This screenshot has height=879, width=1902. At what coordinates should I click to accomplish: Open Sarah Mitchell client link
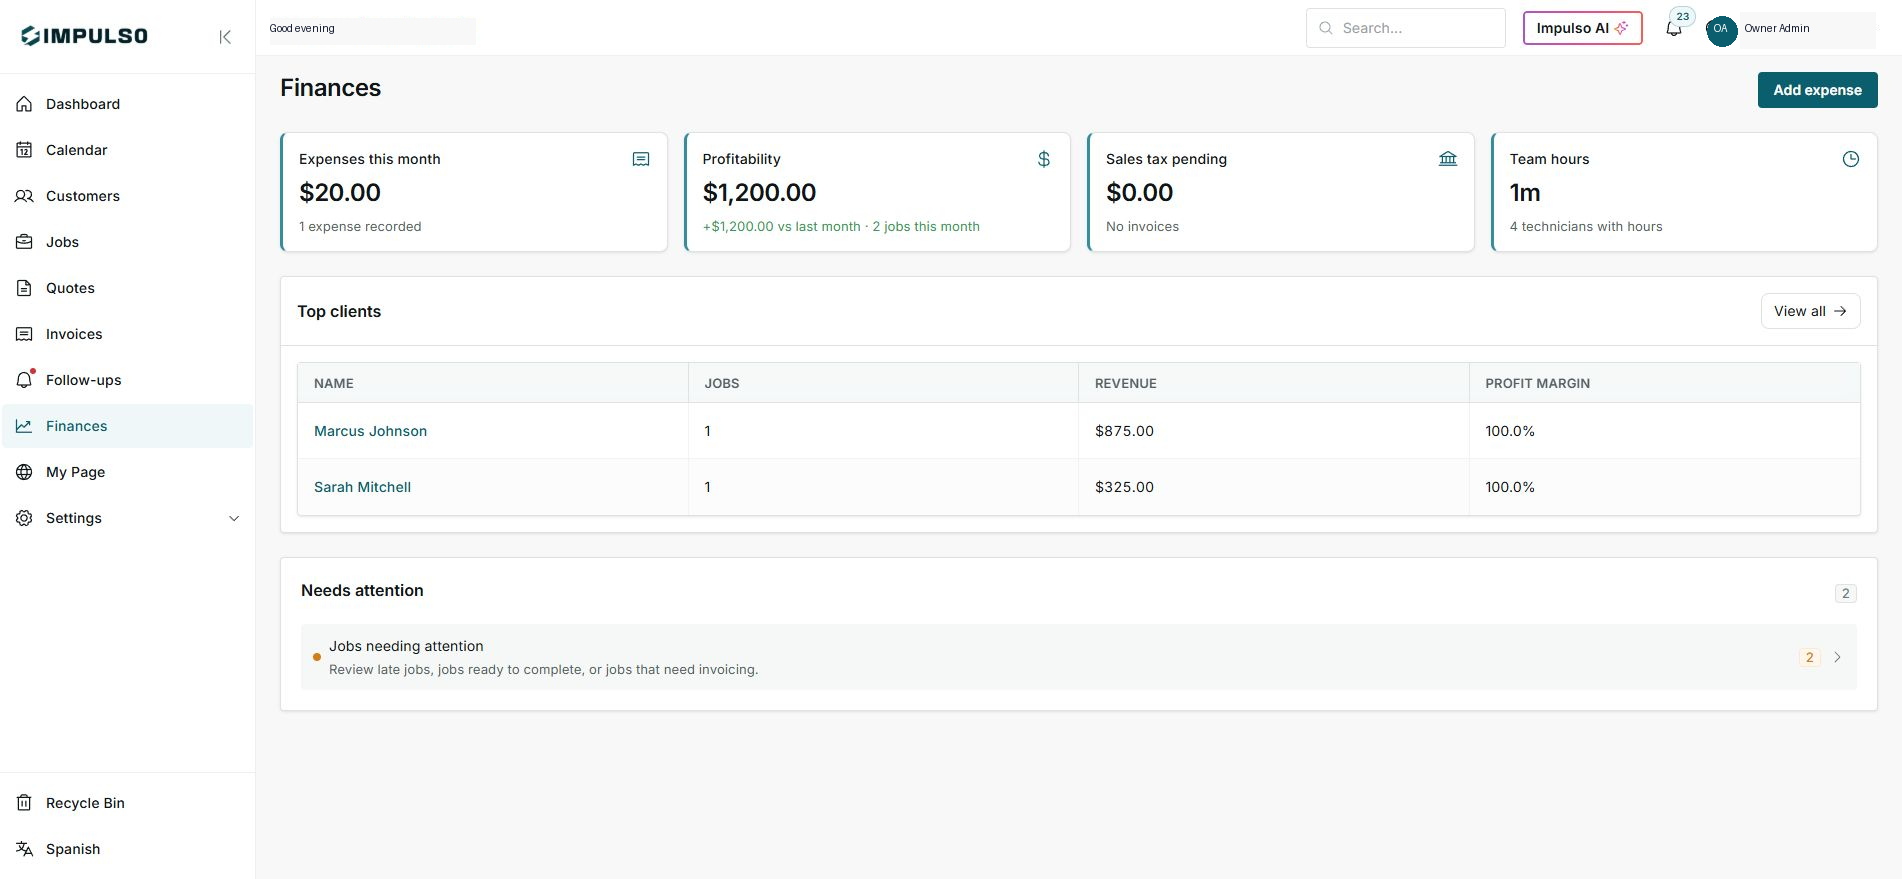[362, 487]
